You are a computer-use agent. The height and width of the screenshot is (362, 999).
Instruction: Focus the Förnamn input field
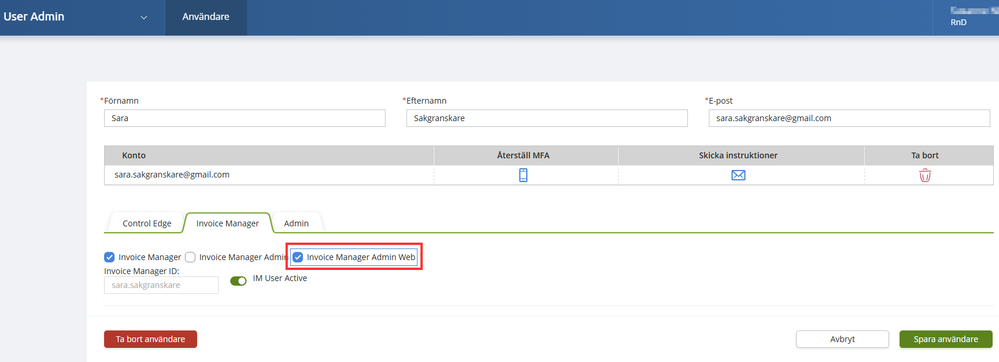click(x=245, y=119)
